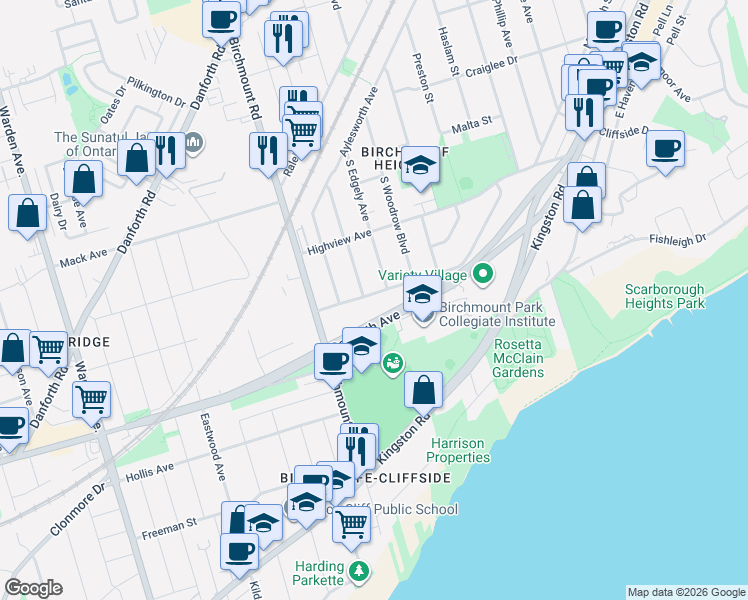Screen dimensions: 748x600
Task: Click the Haslam St street label
Action: (448, 51)
